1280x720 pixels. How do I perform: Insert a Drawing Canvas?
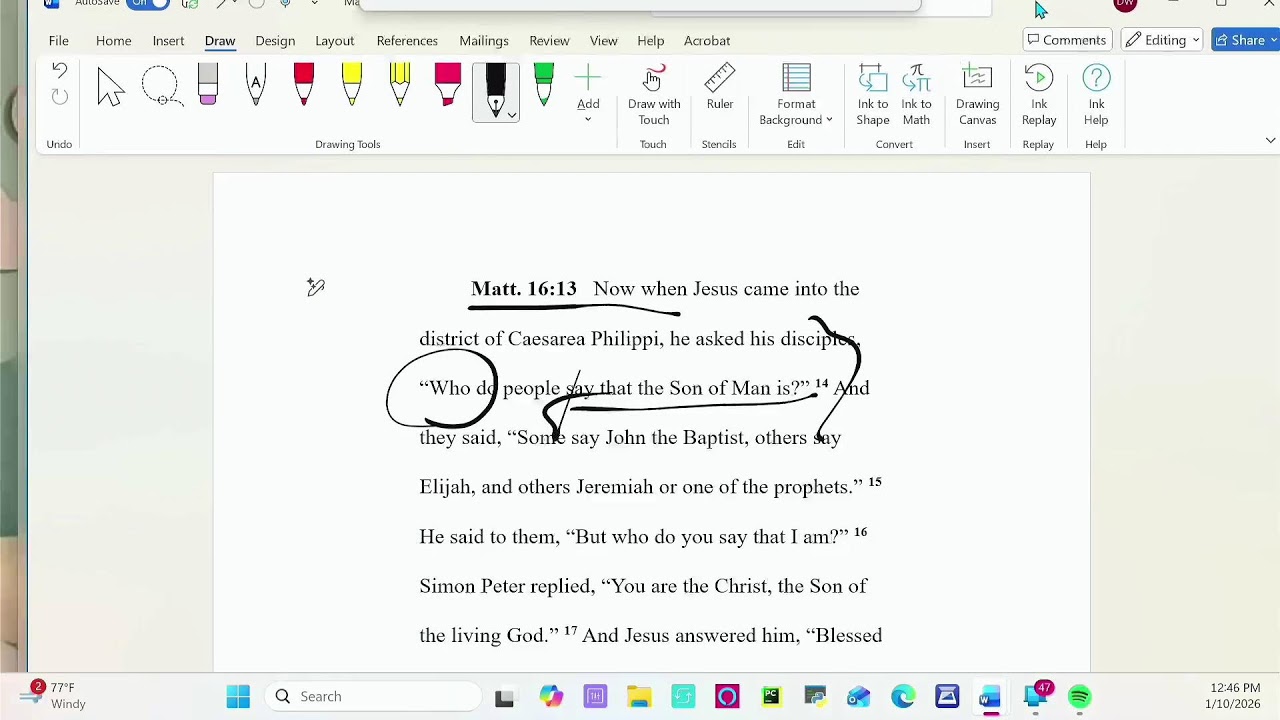[x=977, y=95]
